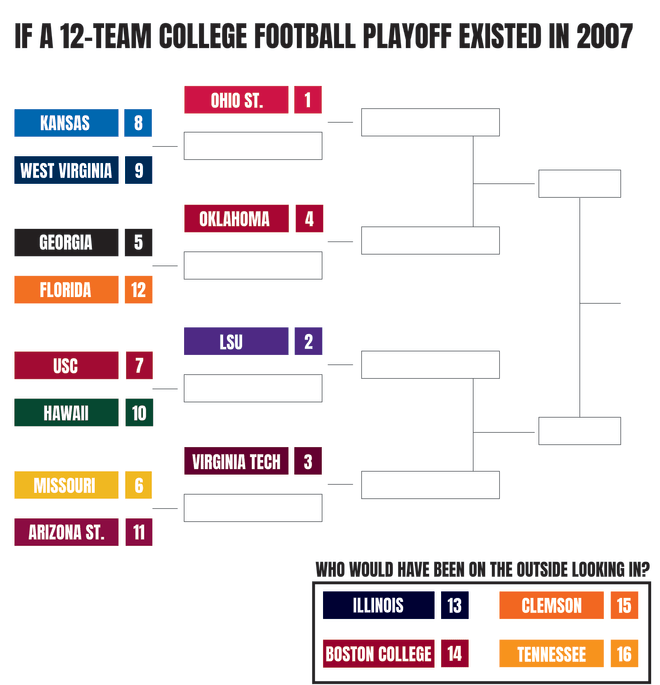Select the Virginia Tech team box
The width and height of the screenshot is (660, 685).
coord(236,461)
